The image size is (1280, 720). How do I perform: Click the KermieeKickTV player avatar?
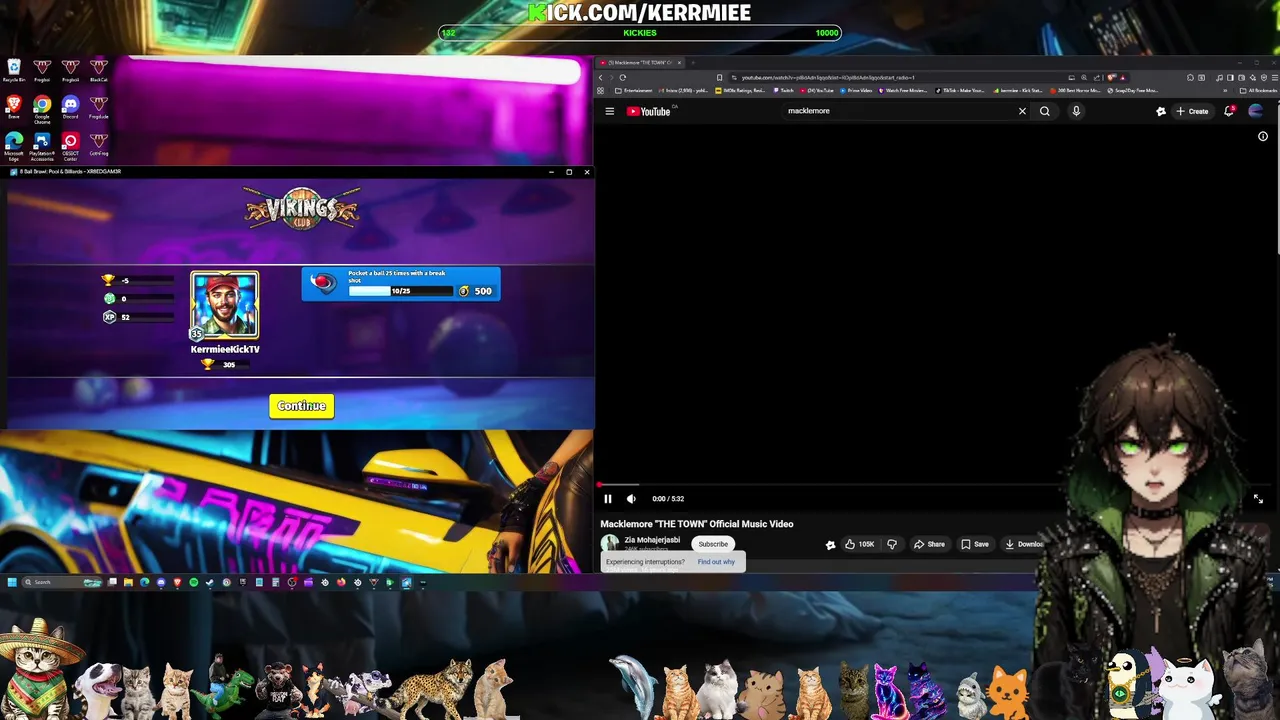point(225,306)
